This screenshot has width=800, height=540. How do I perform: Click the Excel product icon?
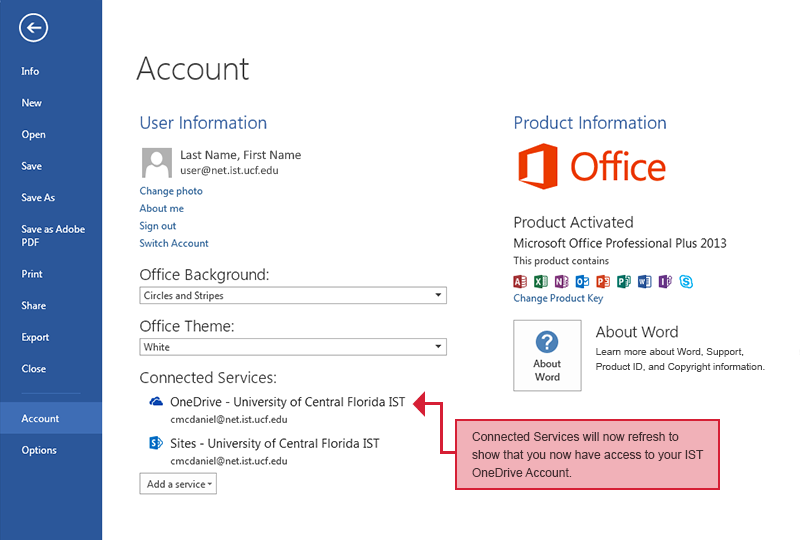(541, 281)
